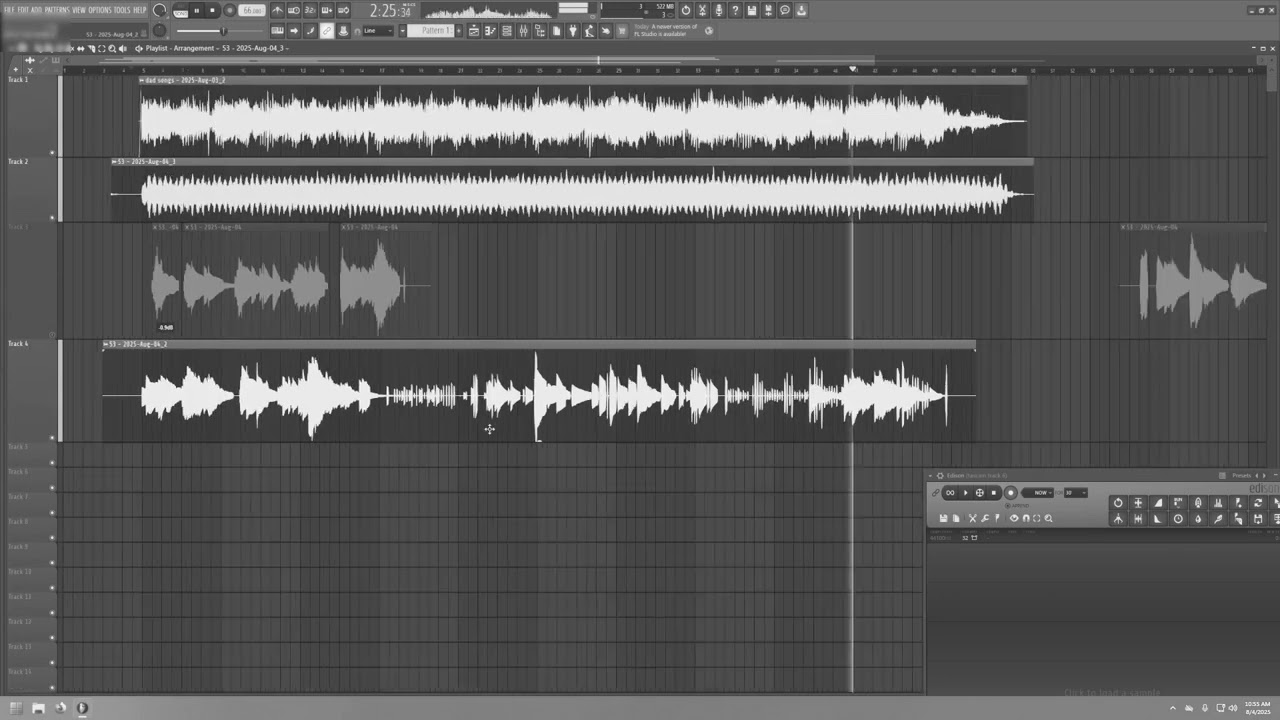Click the undo history icon
Screen dimensions: 1280x720
(686, 10)
